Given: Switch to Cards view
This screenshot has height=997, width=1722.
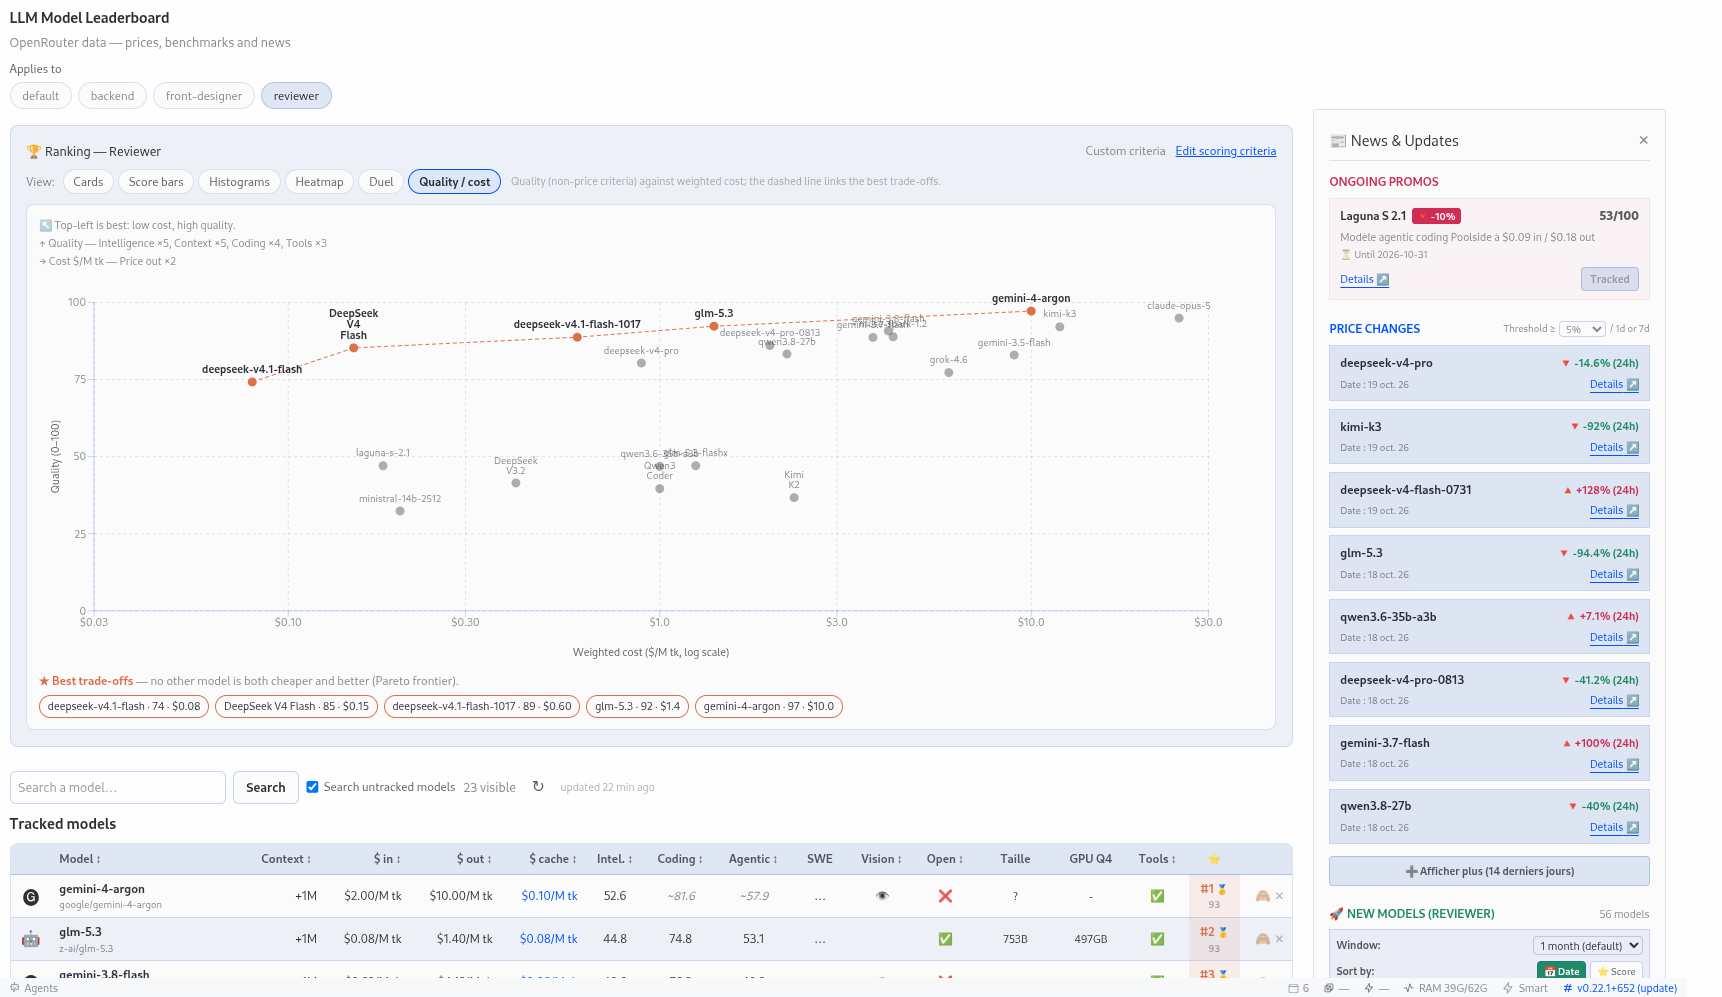Looking at the screenshot, I should point(88,182).
